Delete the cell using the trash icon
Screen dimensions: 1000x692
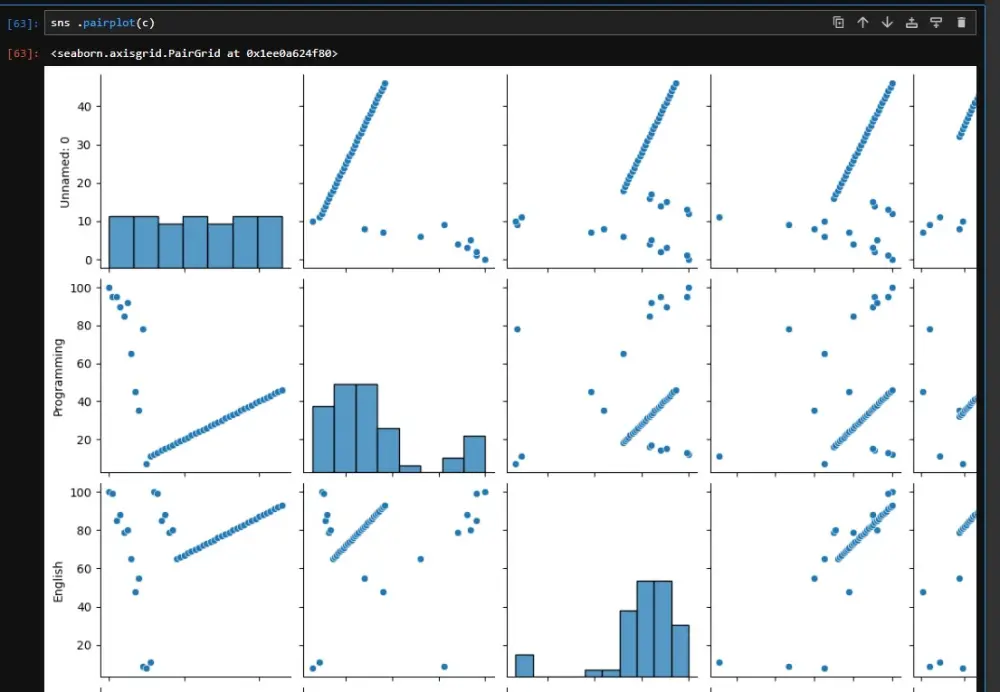click(x=961, y=22)
